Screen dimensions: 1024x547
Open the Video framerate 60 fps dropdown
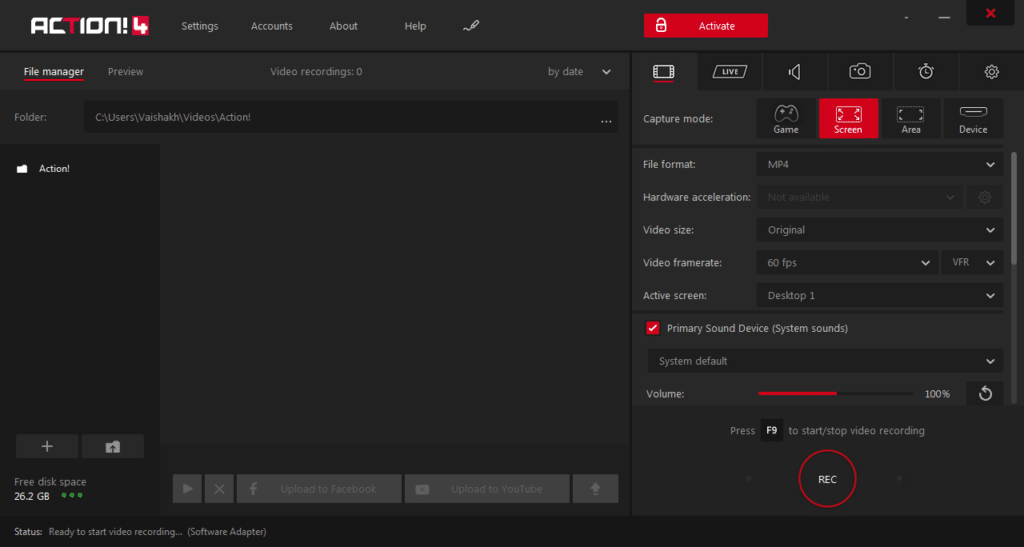[x=847, y=262]
